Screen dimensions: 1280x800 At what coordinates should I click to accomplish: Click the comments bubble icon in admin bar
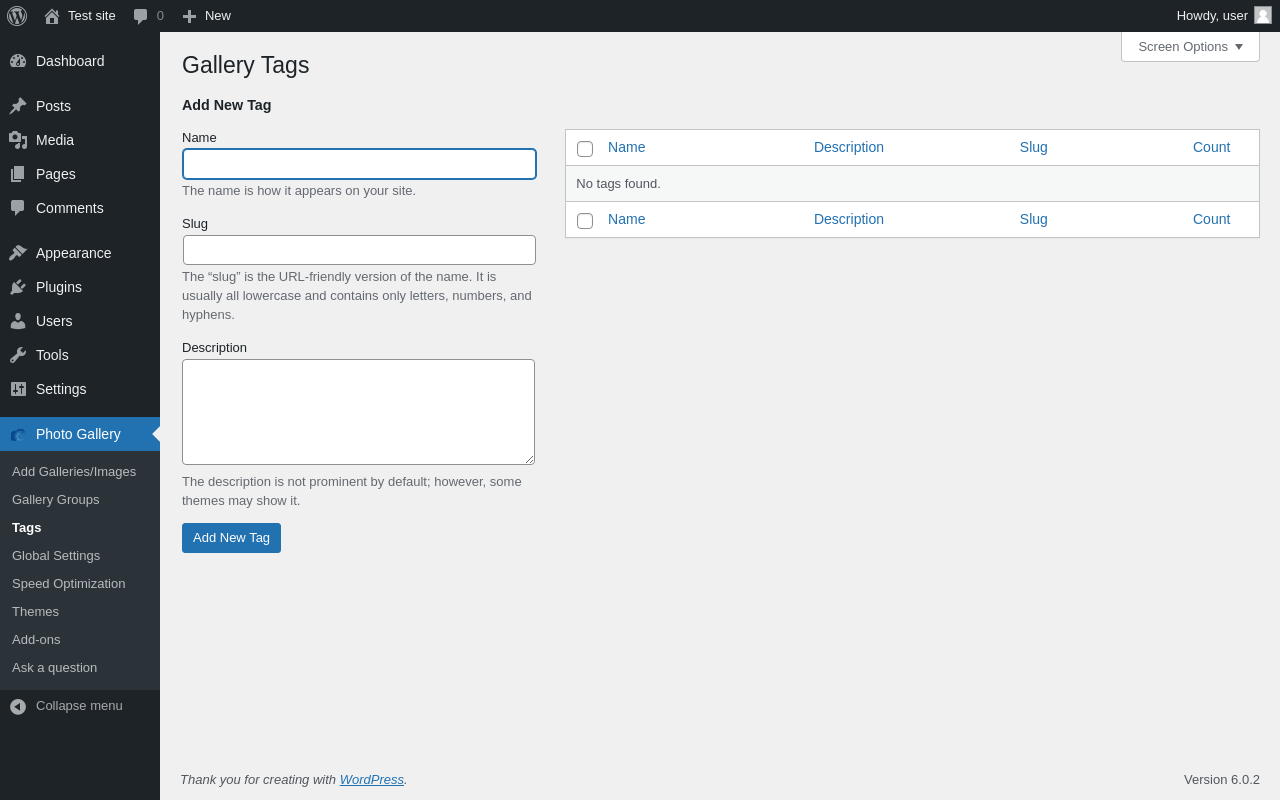[141, 16]
